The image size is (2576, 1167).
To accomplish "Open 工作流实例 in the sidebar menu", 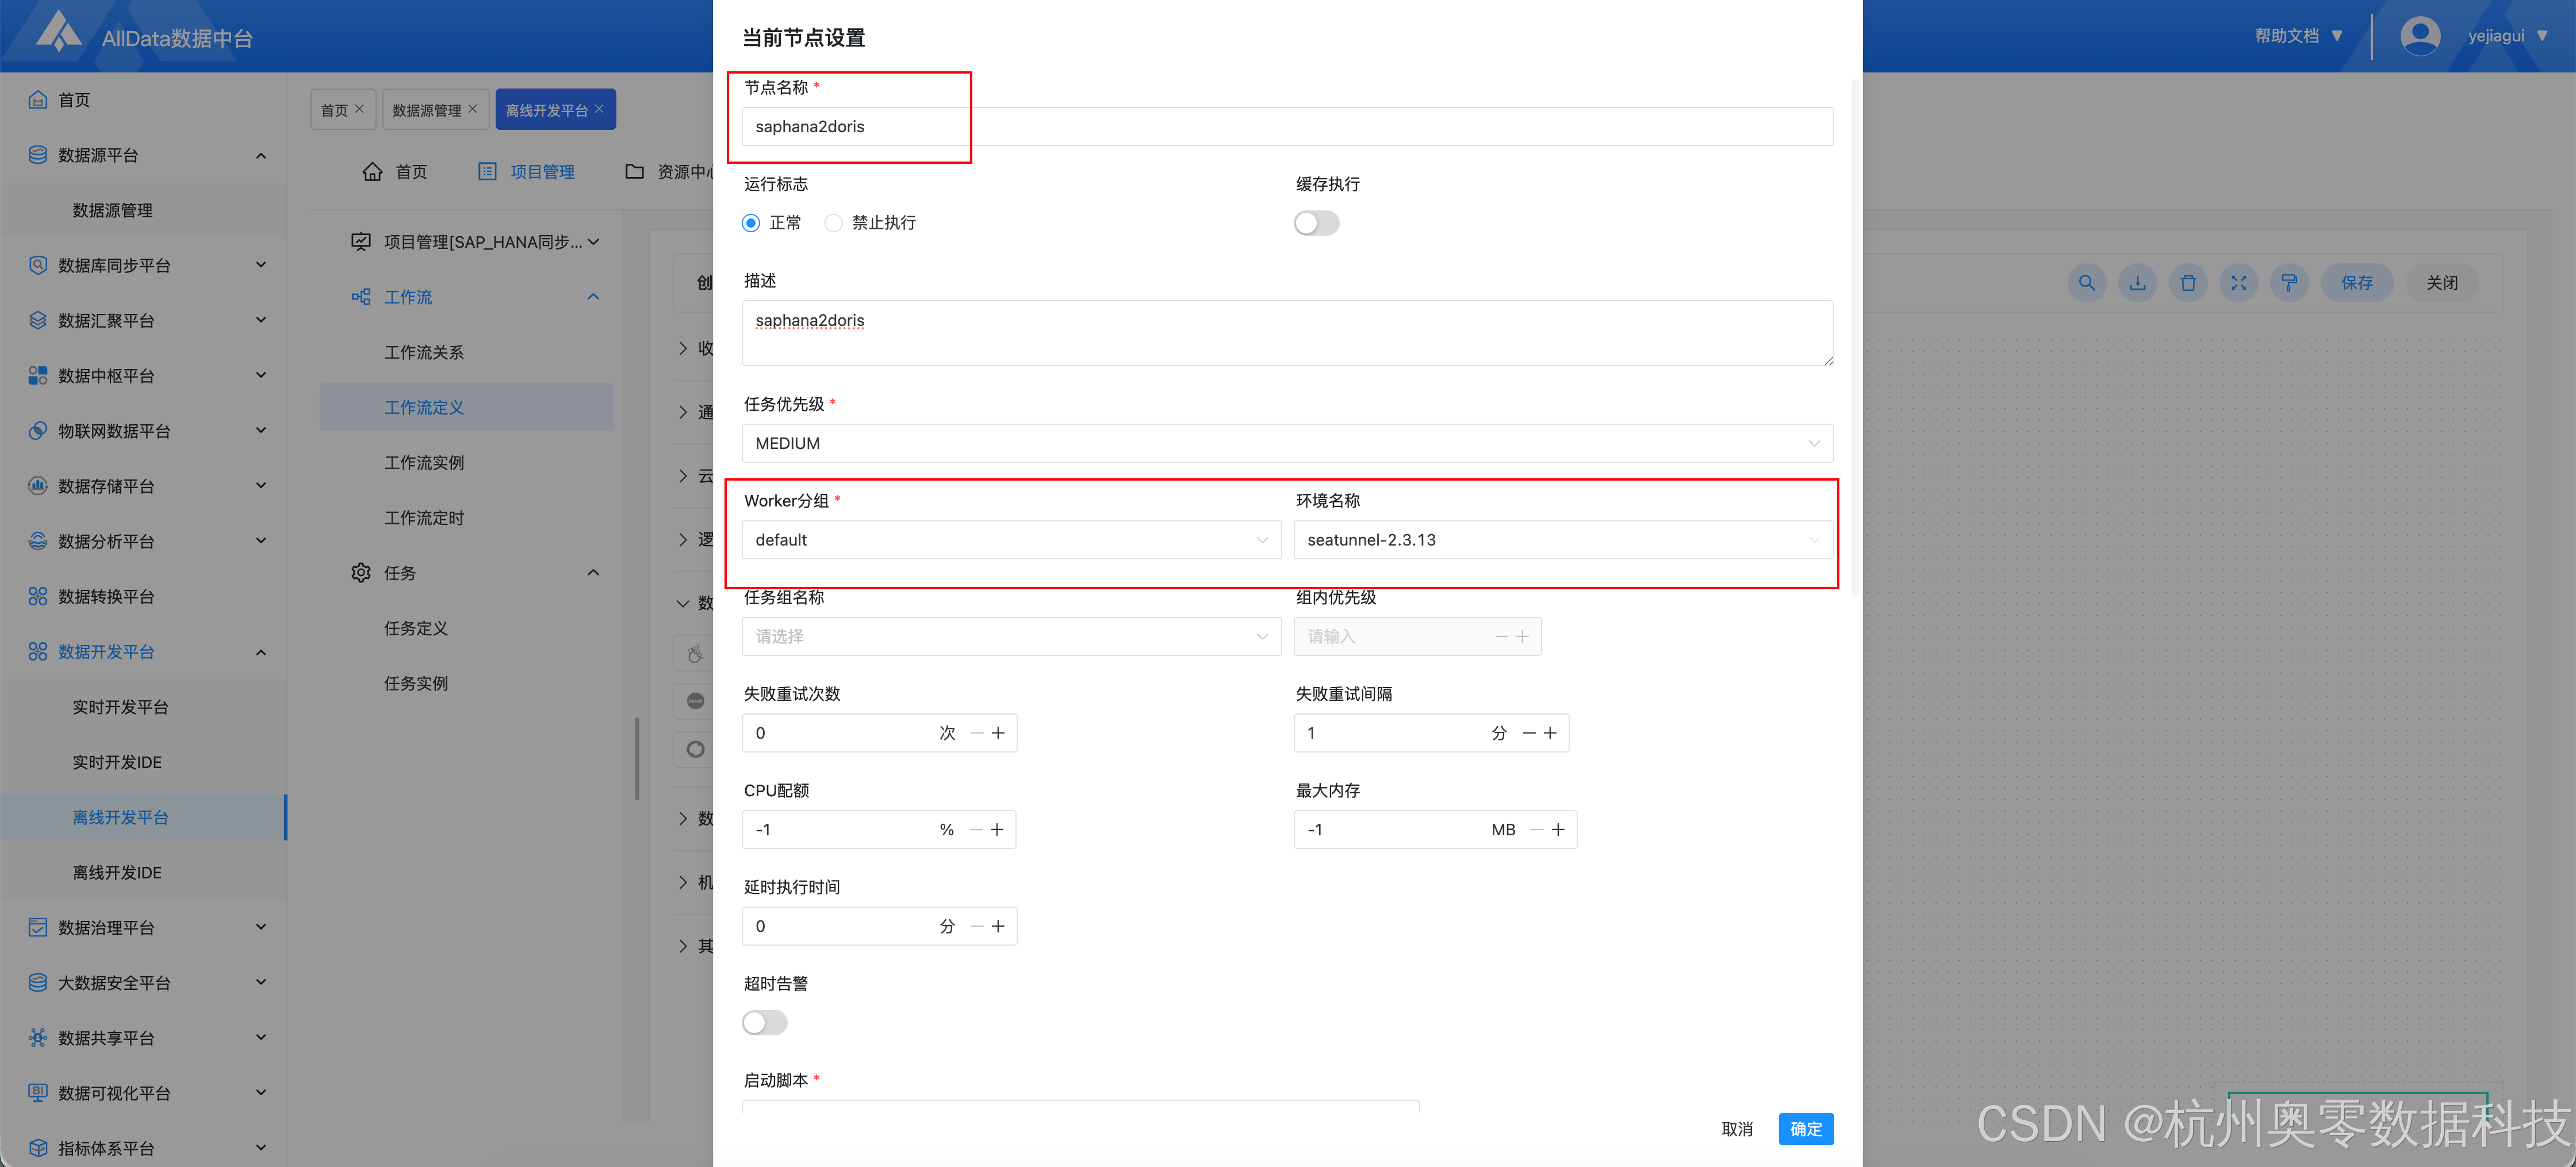I will 424,463.
